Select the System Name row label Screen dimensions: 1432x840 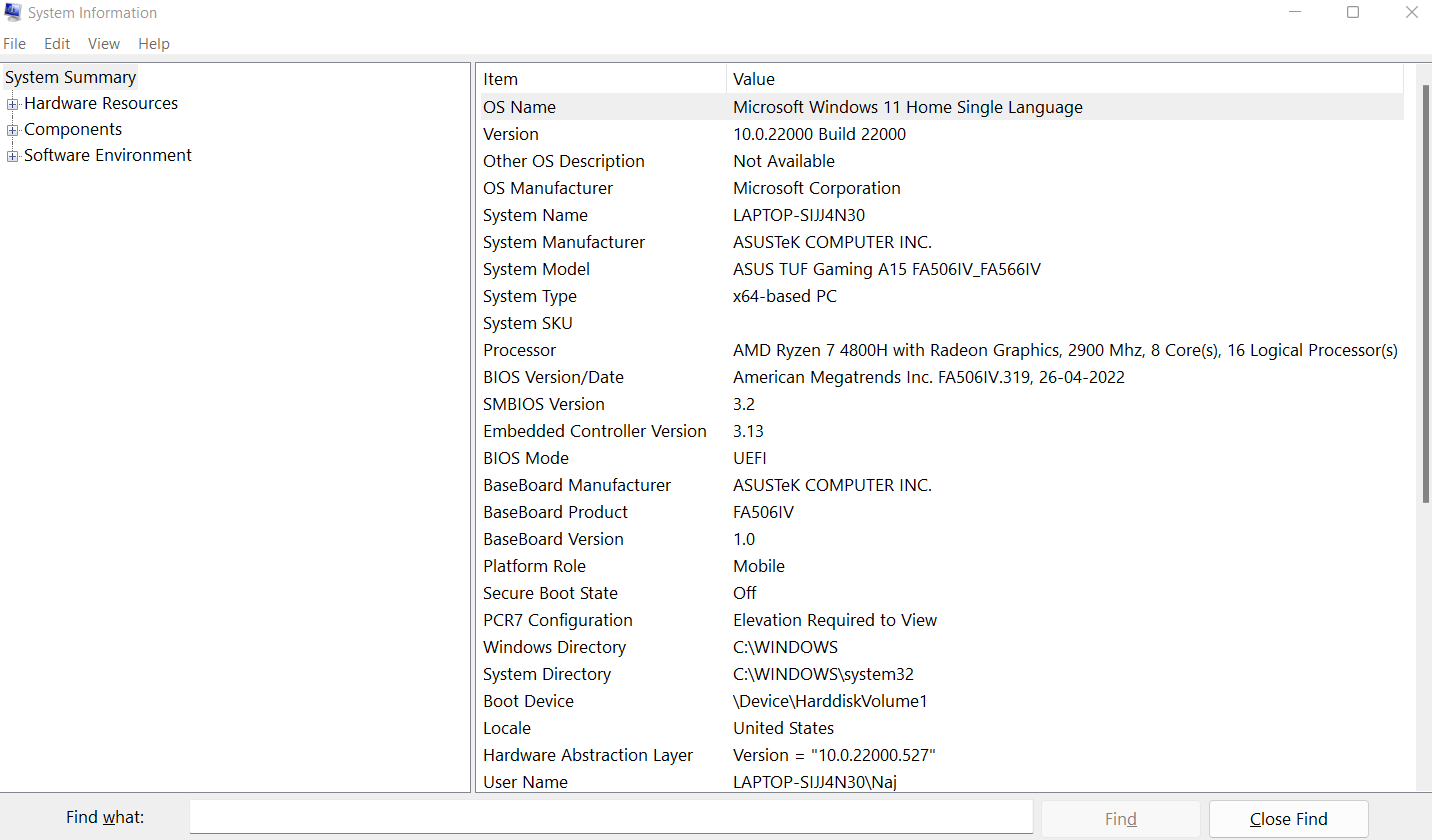point(535,215)
